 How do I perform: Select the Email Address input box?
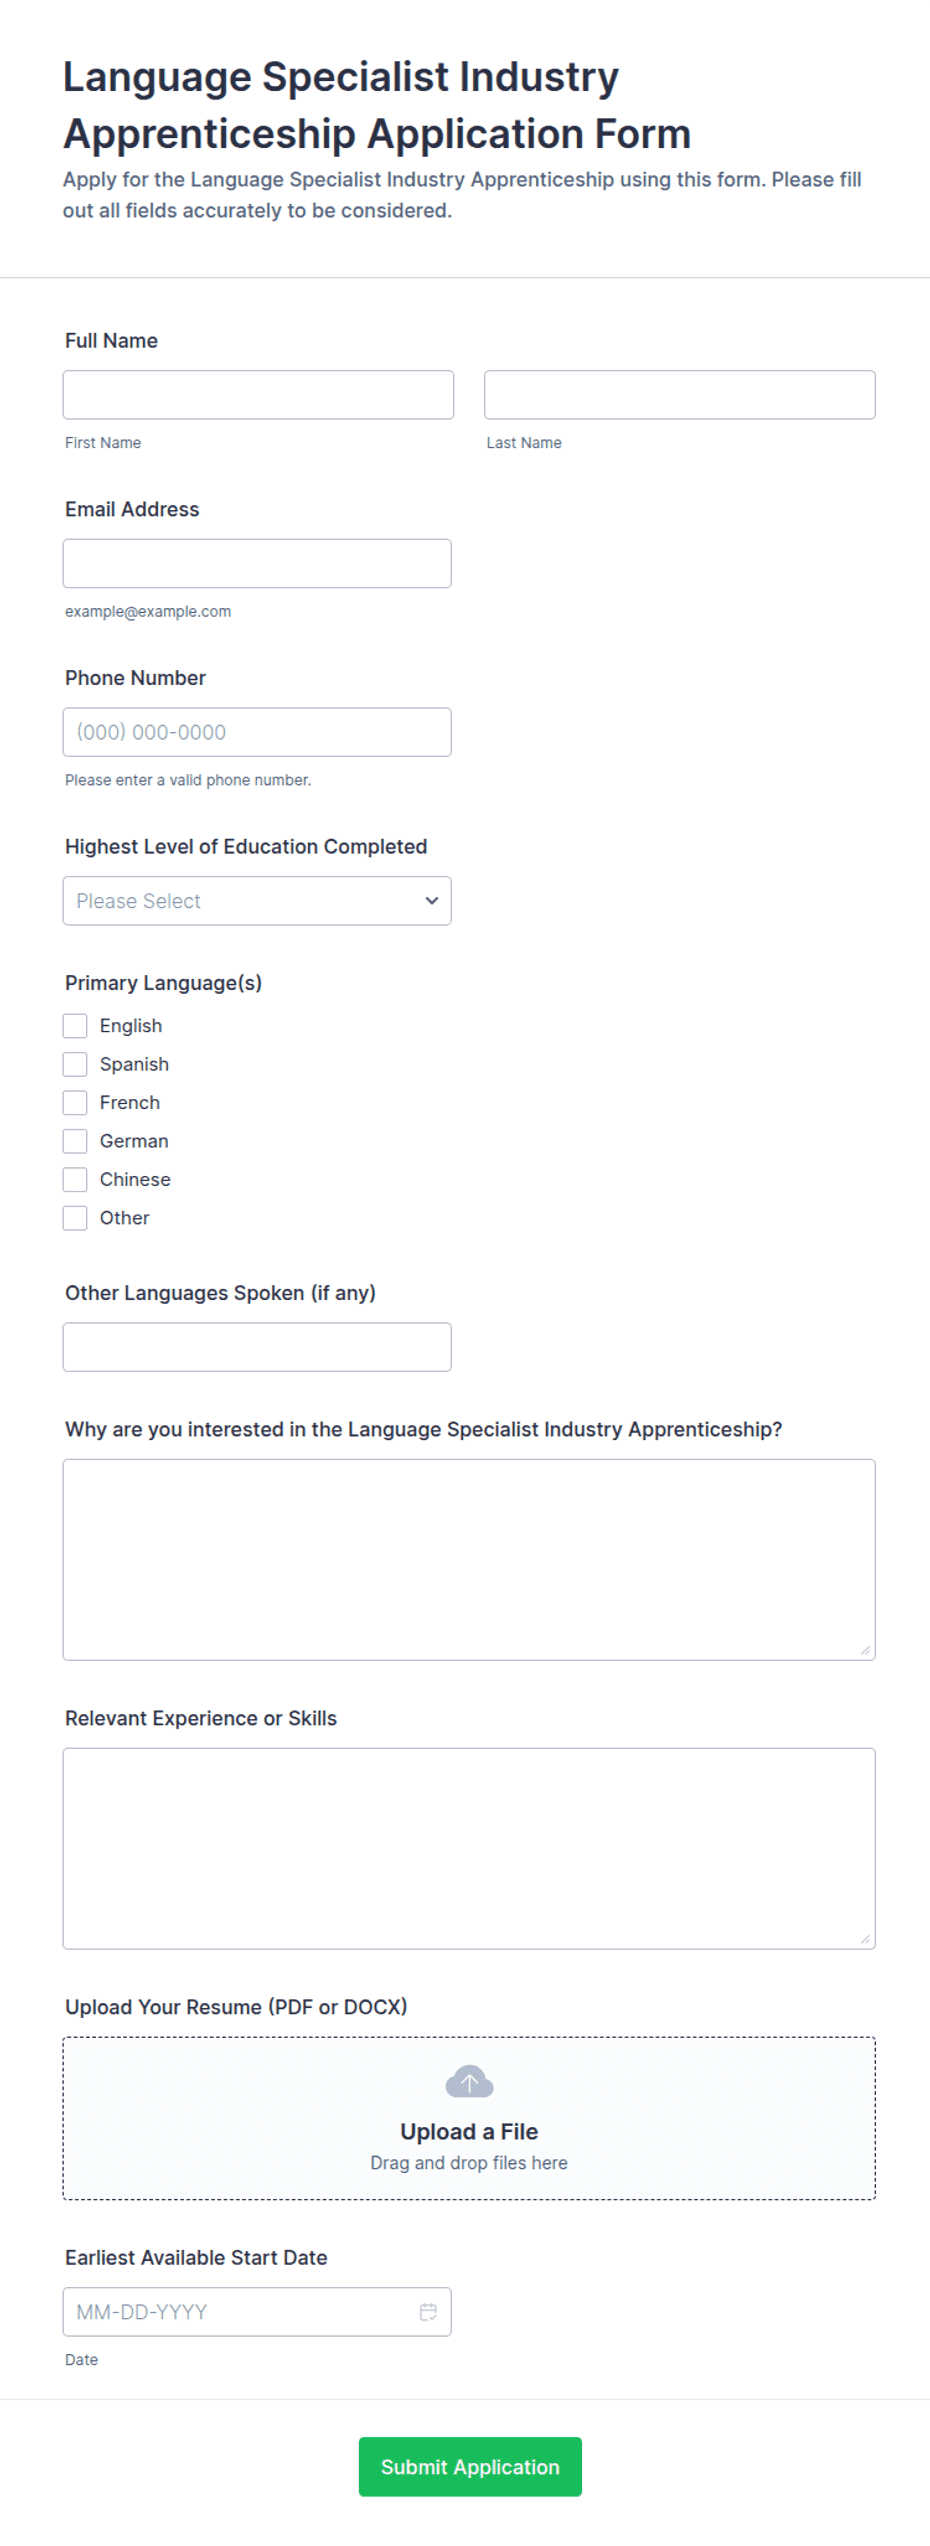pos(257,564)
